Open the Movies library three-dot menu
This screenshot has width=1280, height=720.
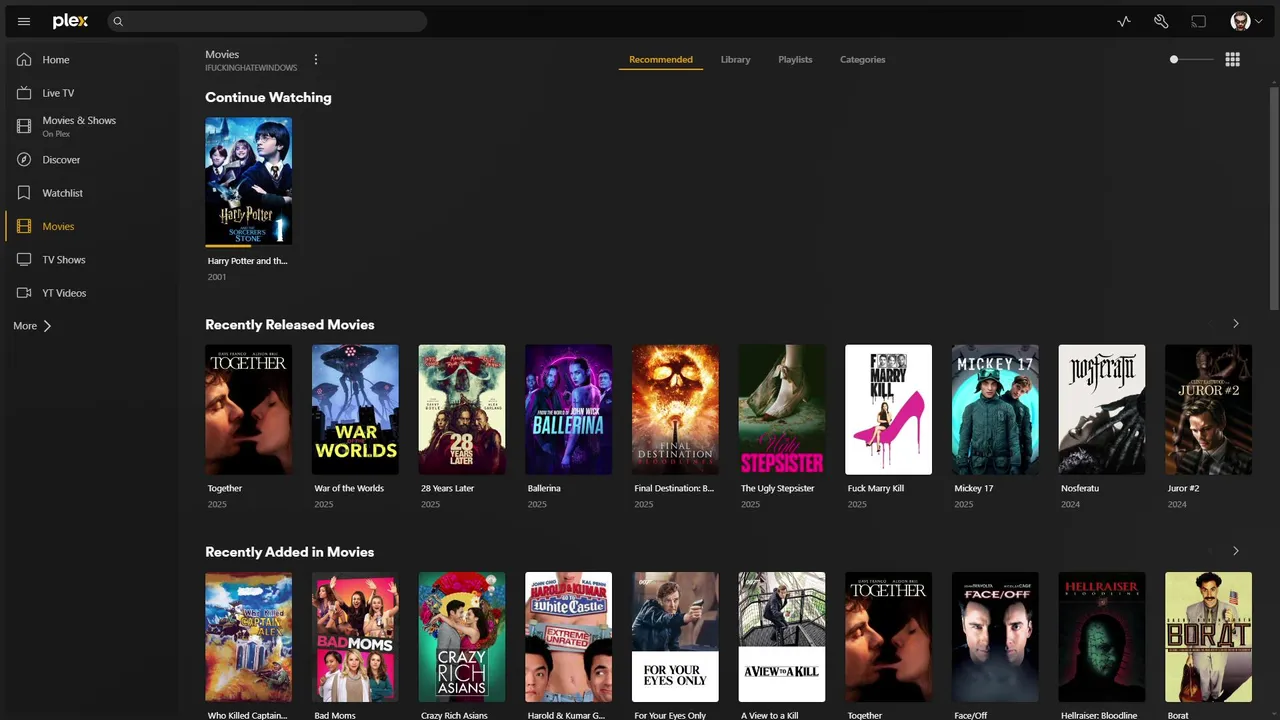(x=316, y=60)
